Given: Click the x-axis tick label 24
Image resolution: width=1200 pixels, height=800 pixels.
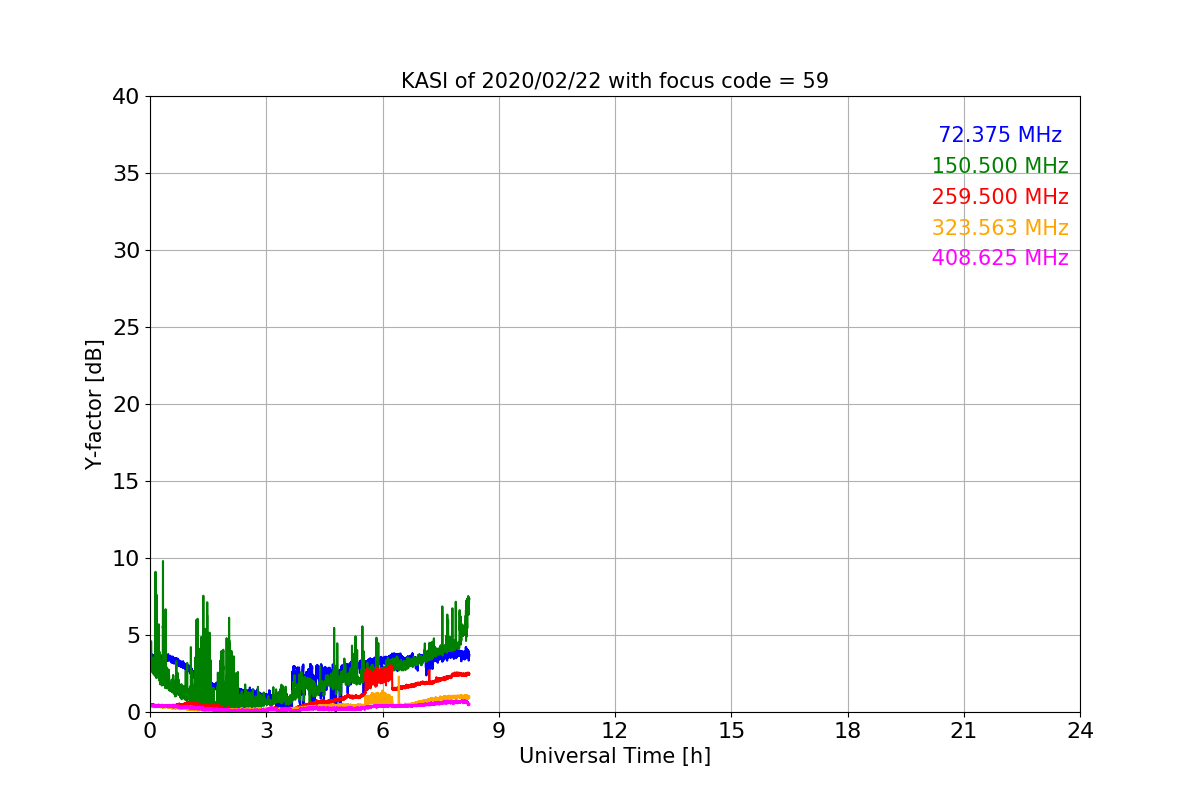Looking at the screenshot, I should pos(1080,731).
